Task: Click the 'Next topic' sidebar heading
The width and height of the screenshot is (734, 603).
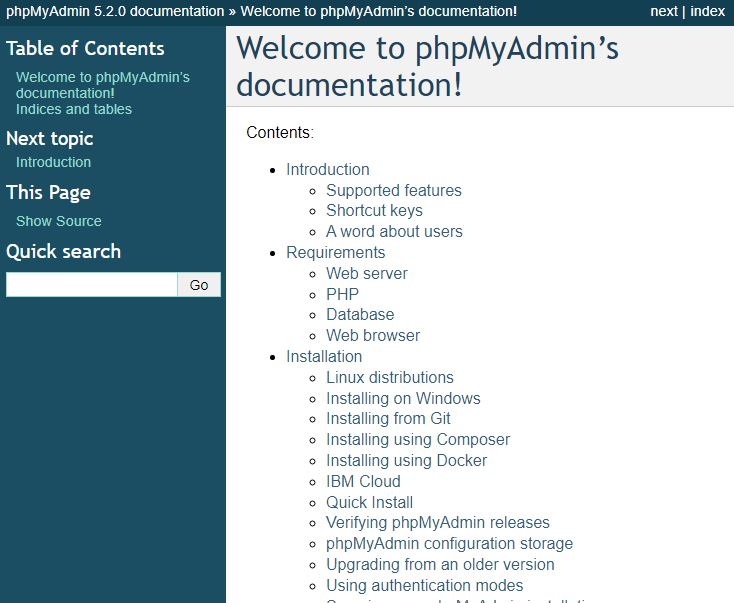Action: 50,139
